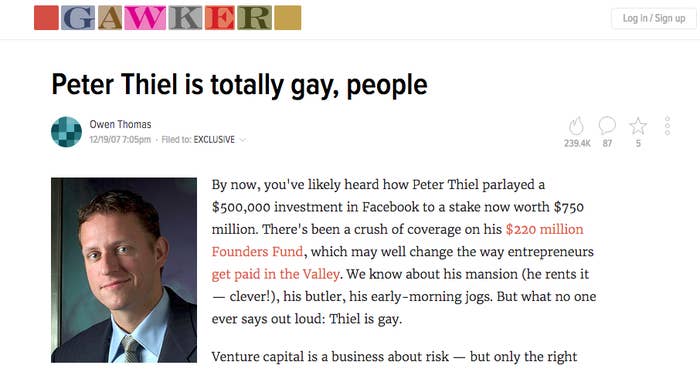Click the blue G Gawker logo tile

point(78,18)
